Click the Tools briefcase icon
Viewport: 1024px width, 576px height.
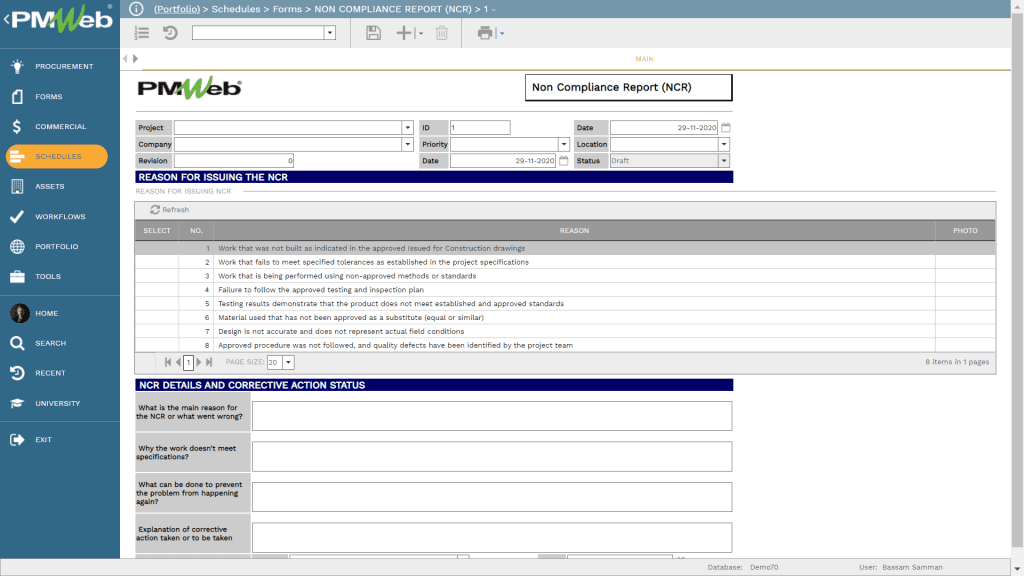18,277
